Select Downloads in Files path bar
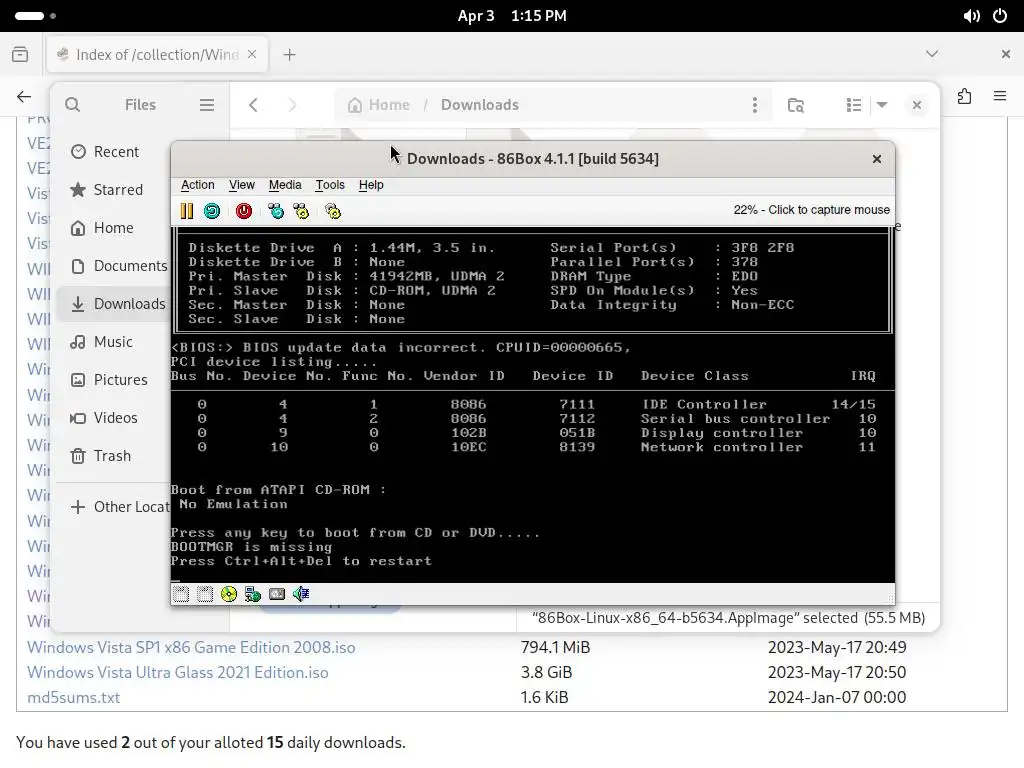Screen dimensions: 1024x768 point(479,104)
